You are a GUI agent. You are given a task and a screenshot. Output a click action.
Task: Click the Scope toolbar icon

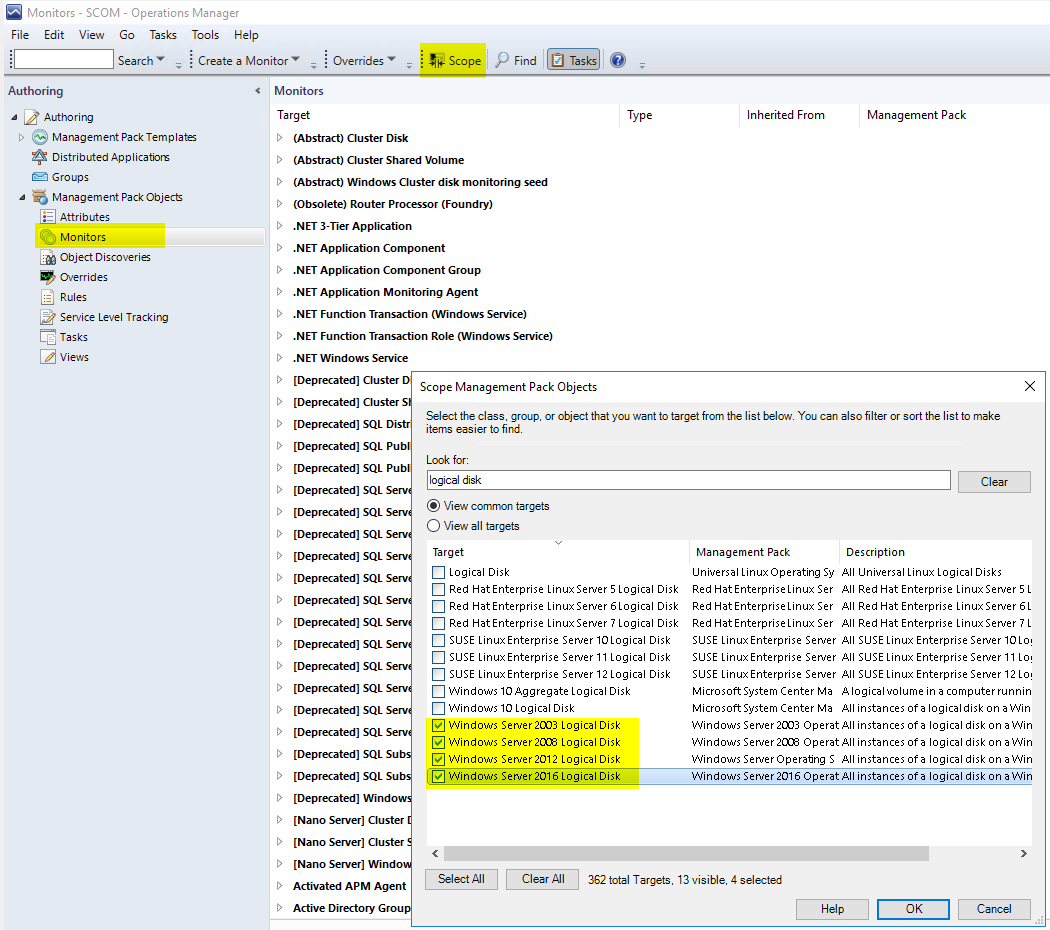coord(437,60)
